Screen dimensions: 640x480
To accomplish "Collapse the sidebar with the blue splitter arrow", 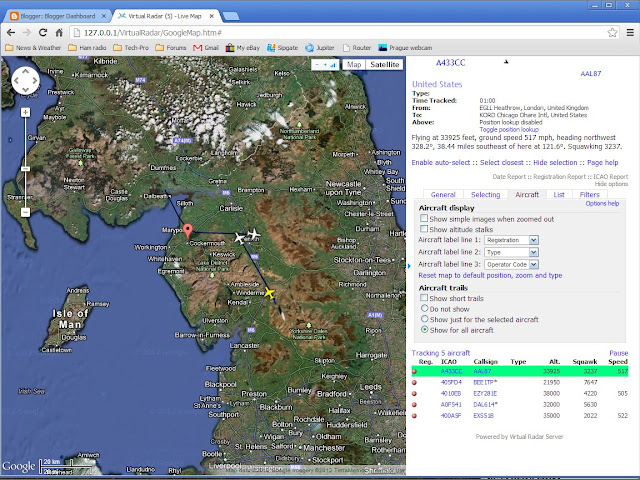I will coord(409,266).
